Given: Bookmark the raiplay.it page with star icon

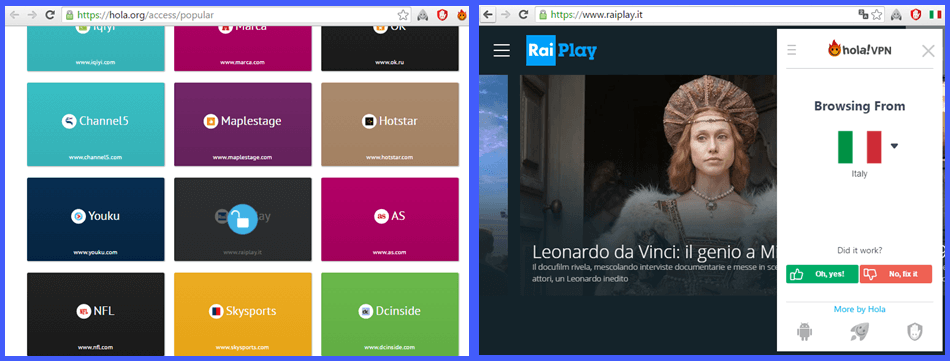Looking at the screenshot, I should (x=877, y=14).
